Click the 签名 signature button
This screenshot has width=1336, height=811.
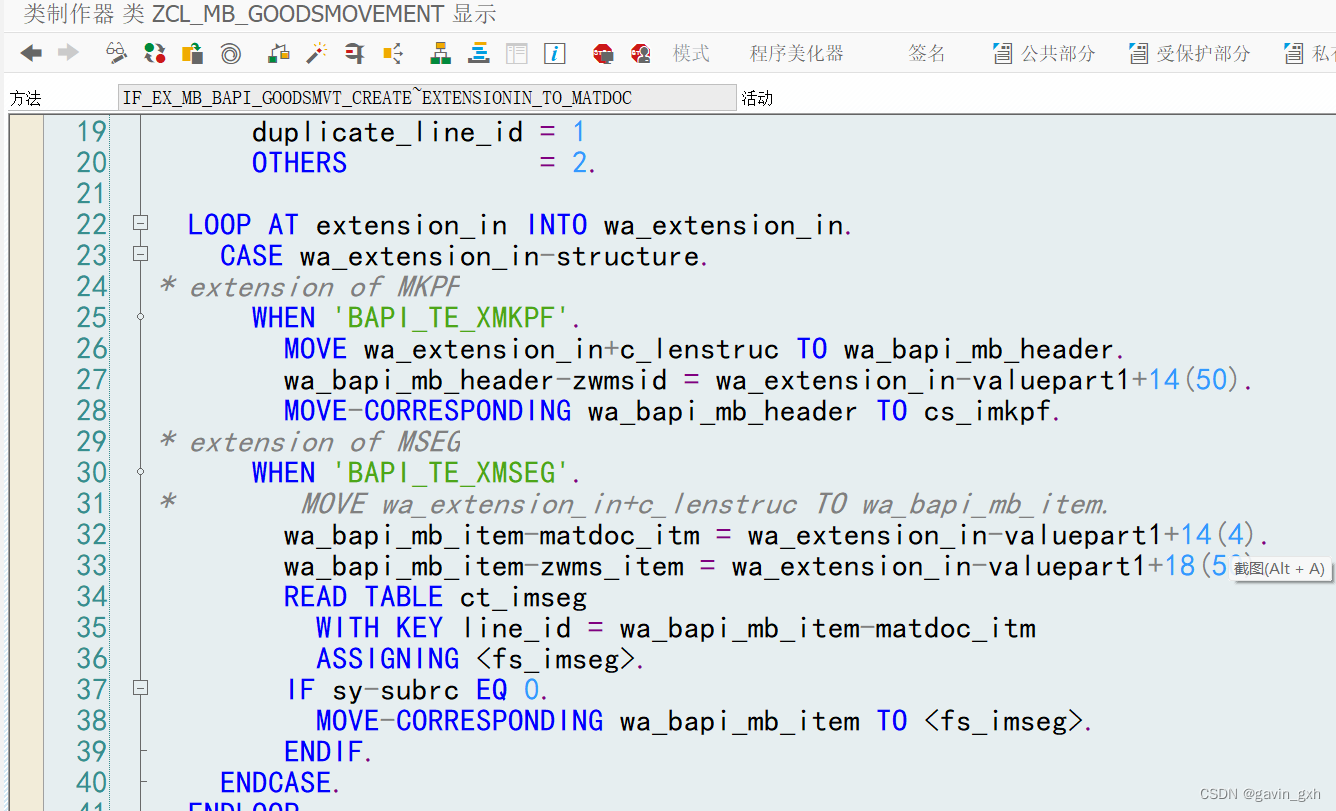coord(926,52)
